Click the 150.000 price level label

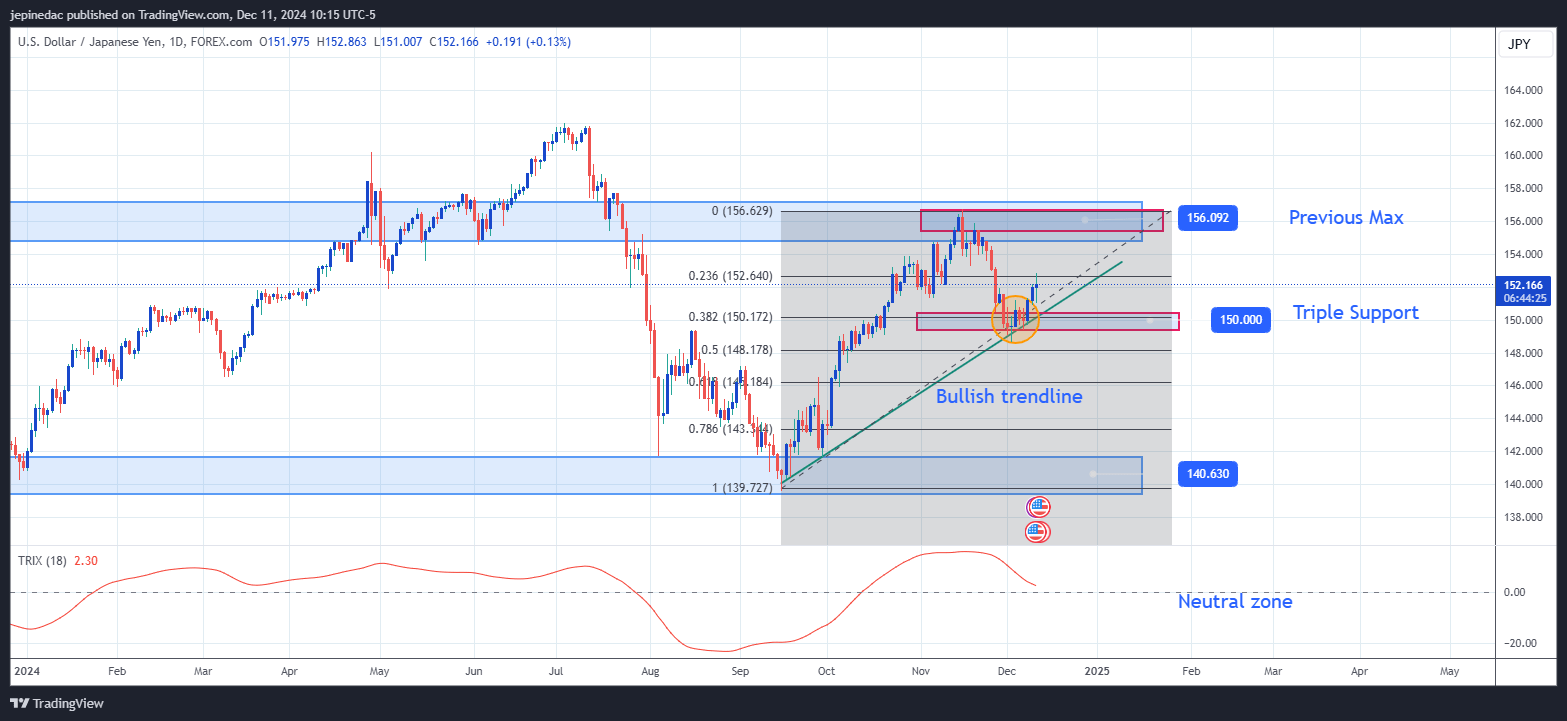point(1240,320)
